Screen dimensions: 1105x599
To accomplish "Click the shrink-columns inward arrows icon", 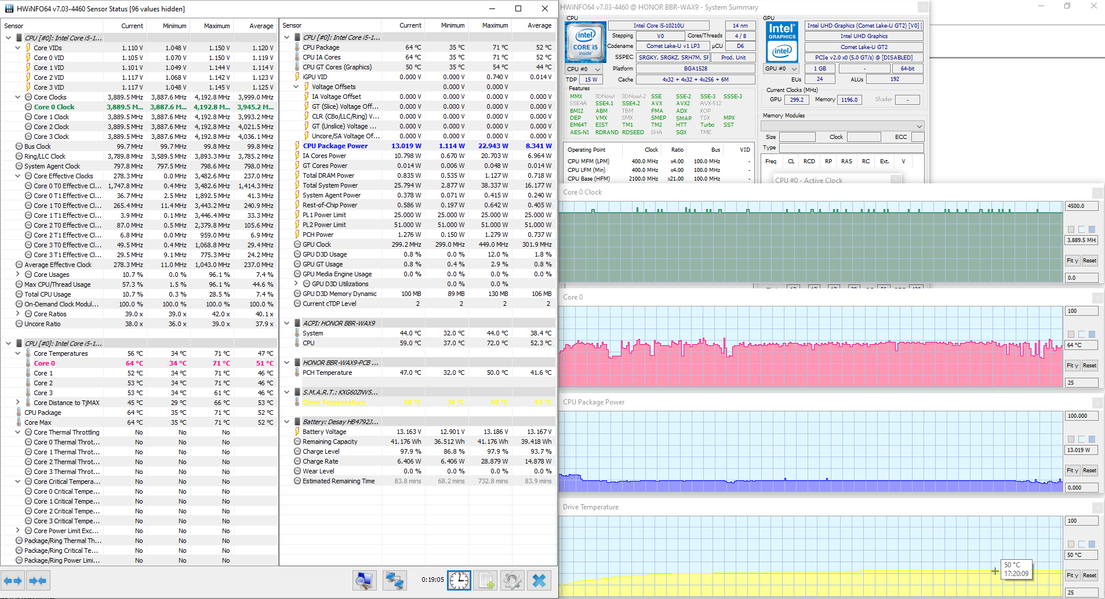I will tap(38, 580).
